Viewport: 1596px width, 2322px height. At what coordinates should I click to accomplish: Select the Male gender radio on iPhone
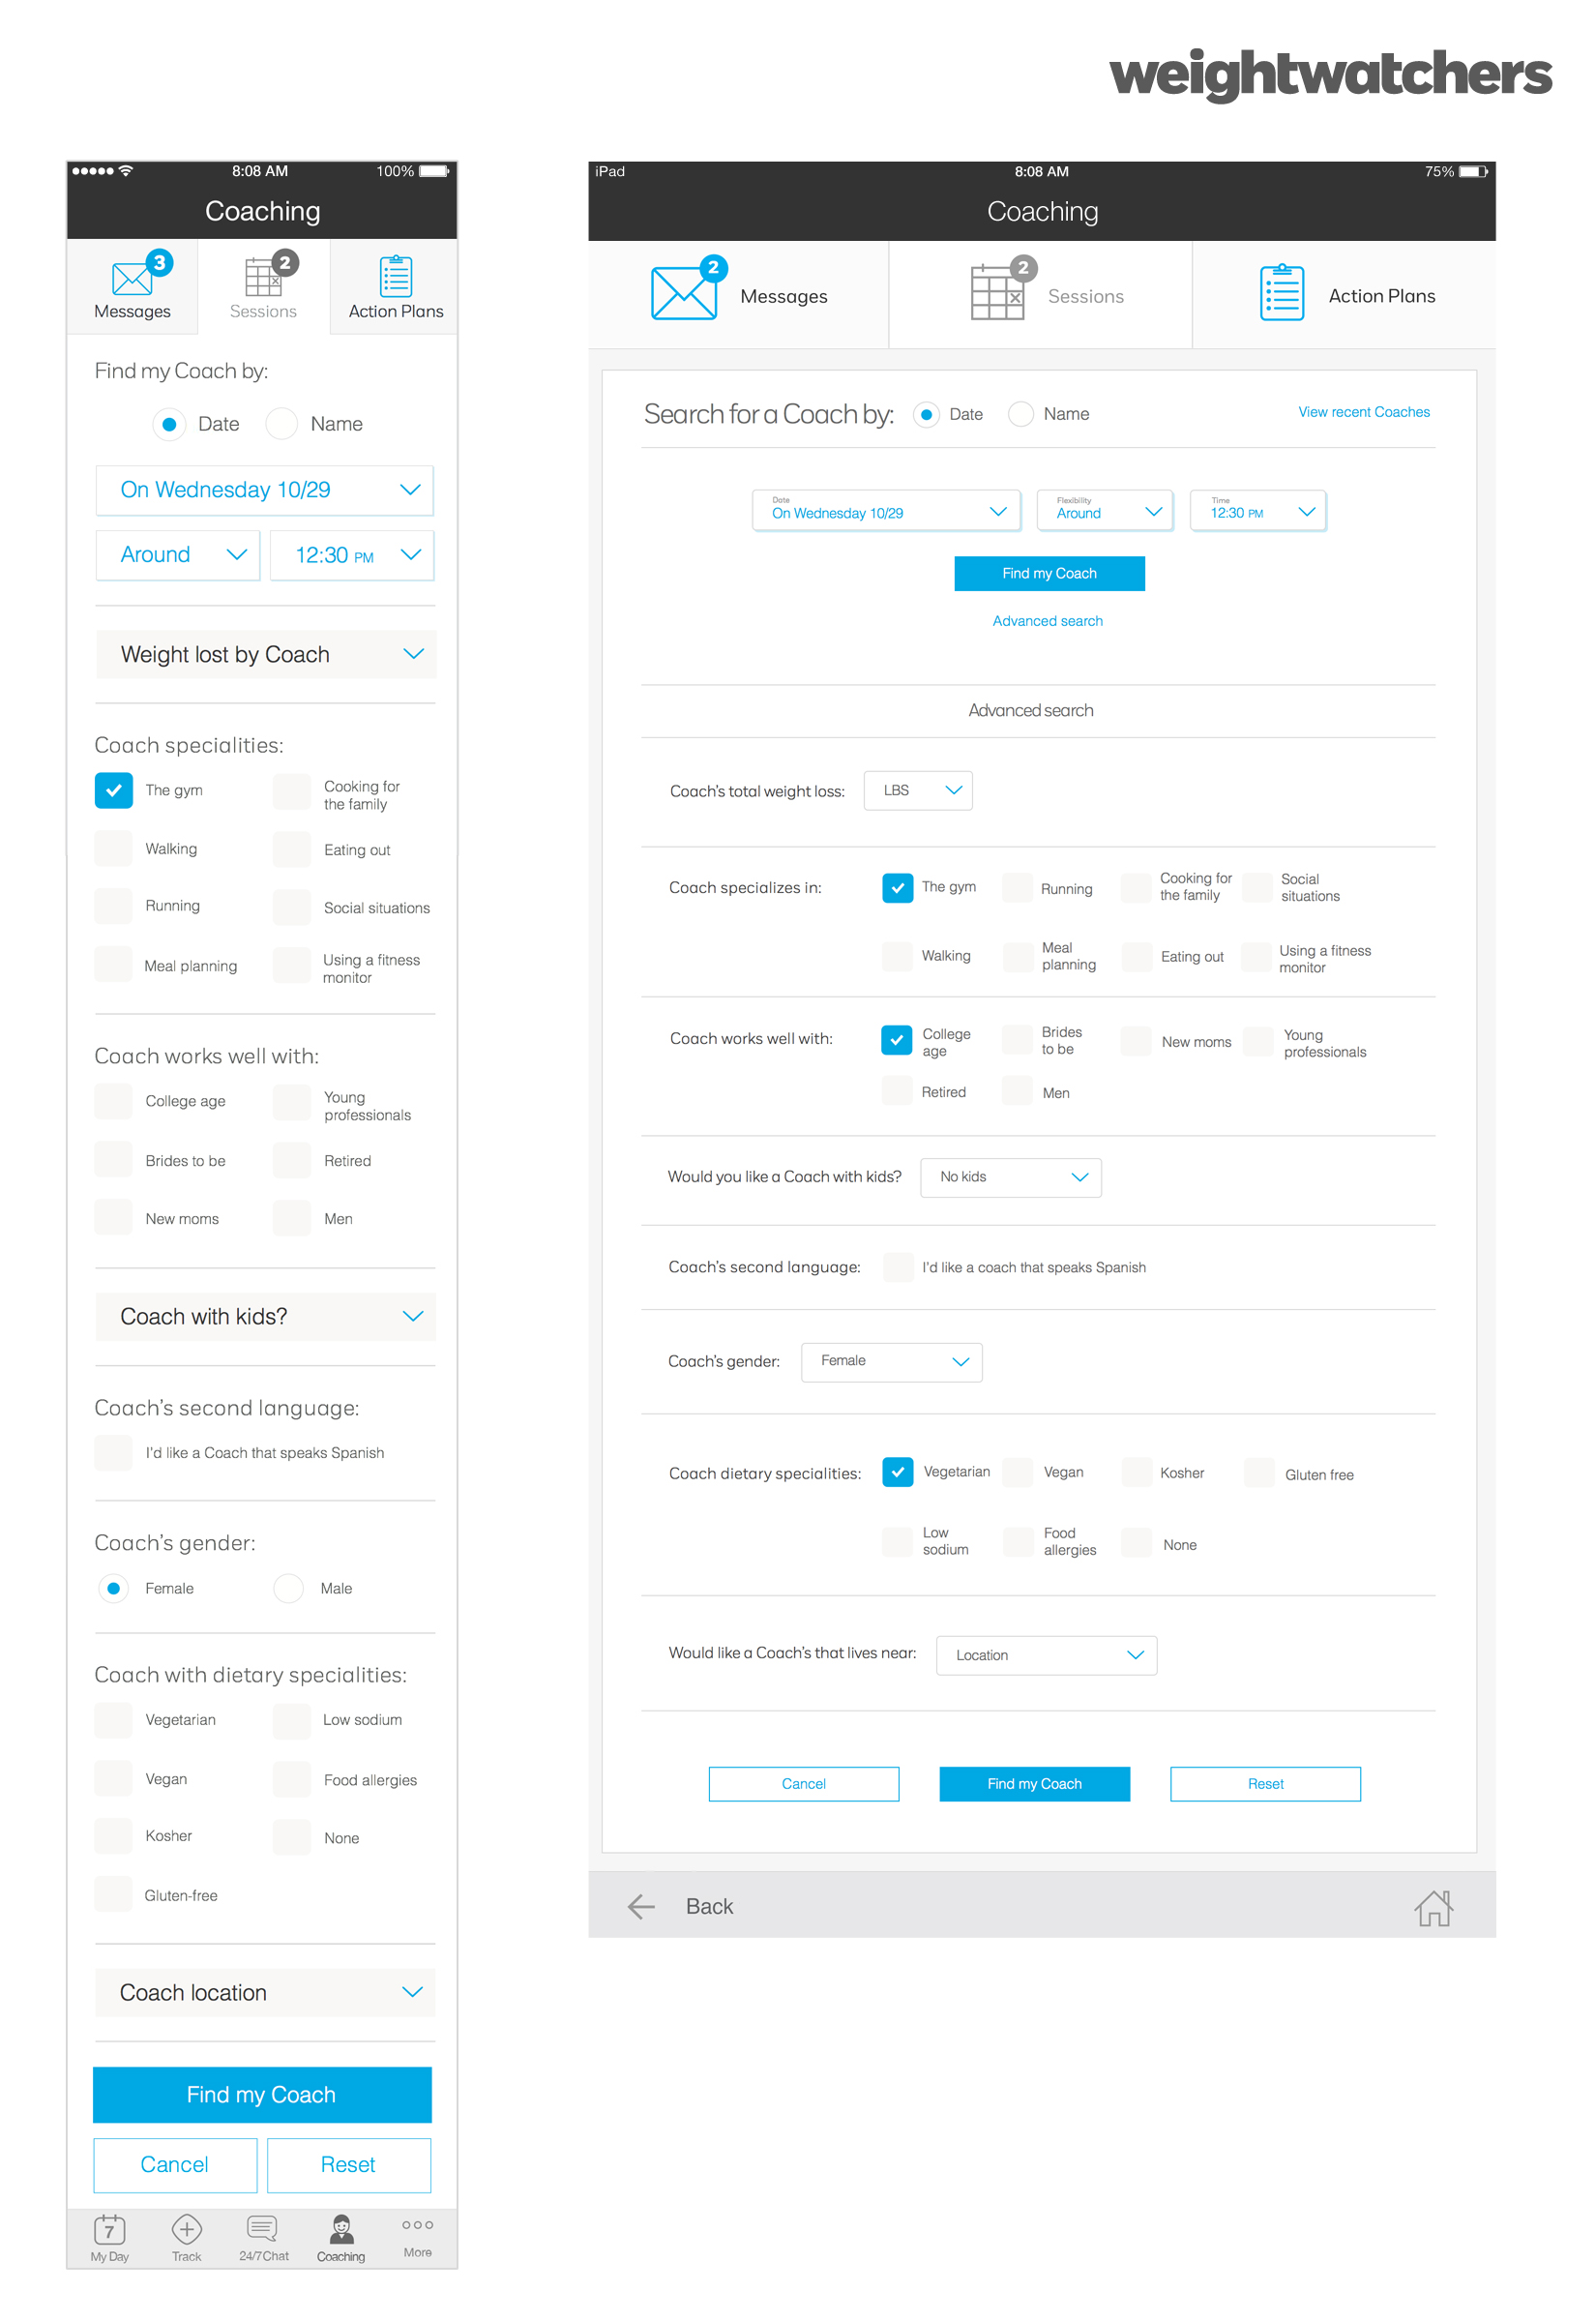pyautogui.click(x=288, y=1588)
